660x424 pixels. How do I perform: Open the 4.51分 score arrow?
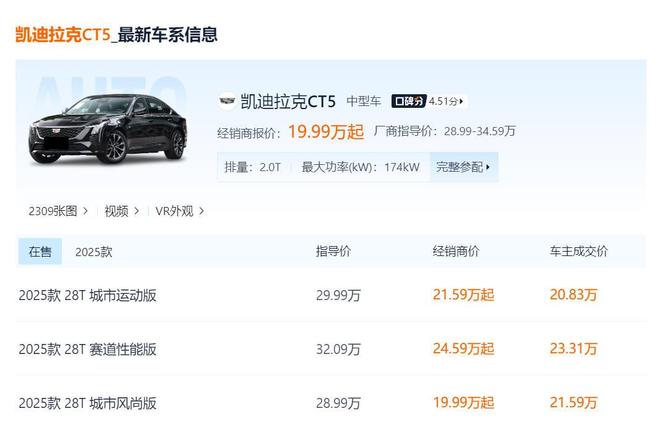(447, 101)
